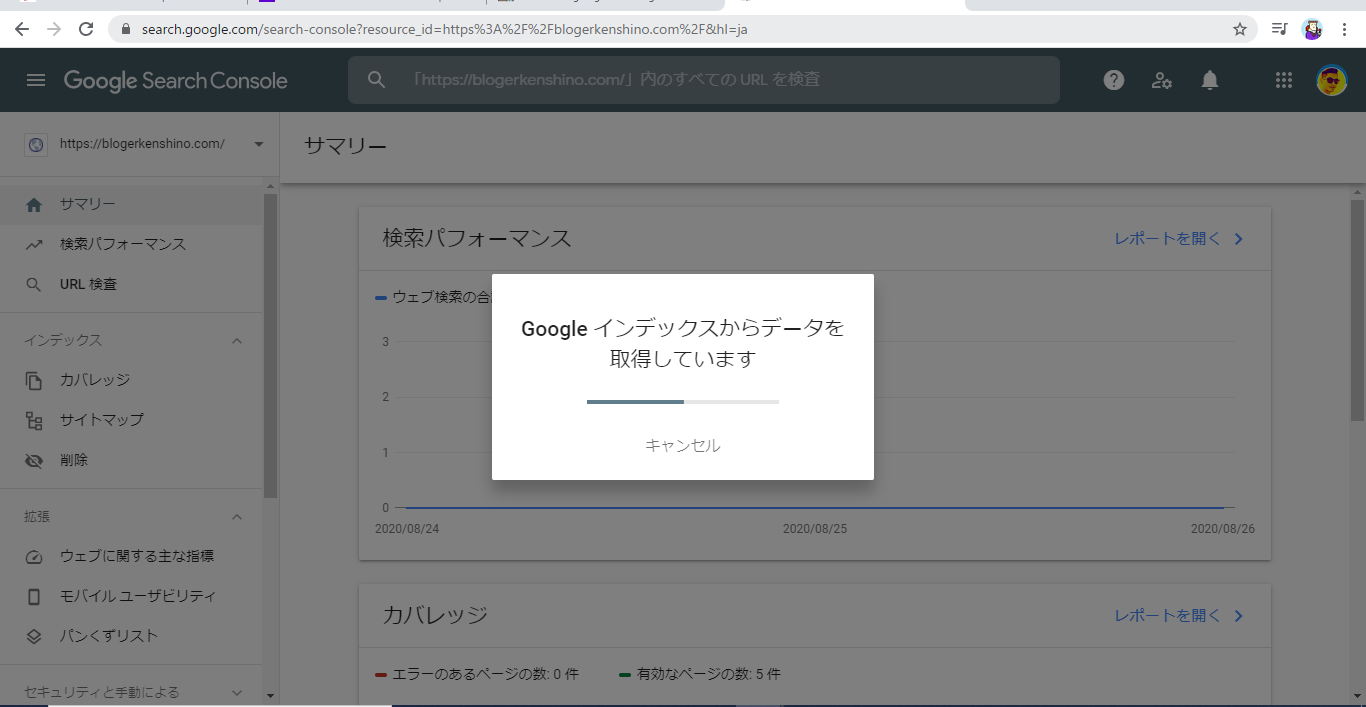
Task: Click the browser forward arrow
Action: 54,29
